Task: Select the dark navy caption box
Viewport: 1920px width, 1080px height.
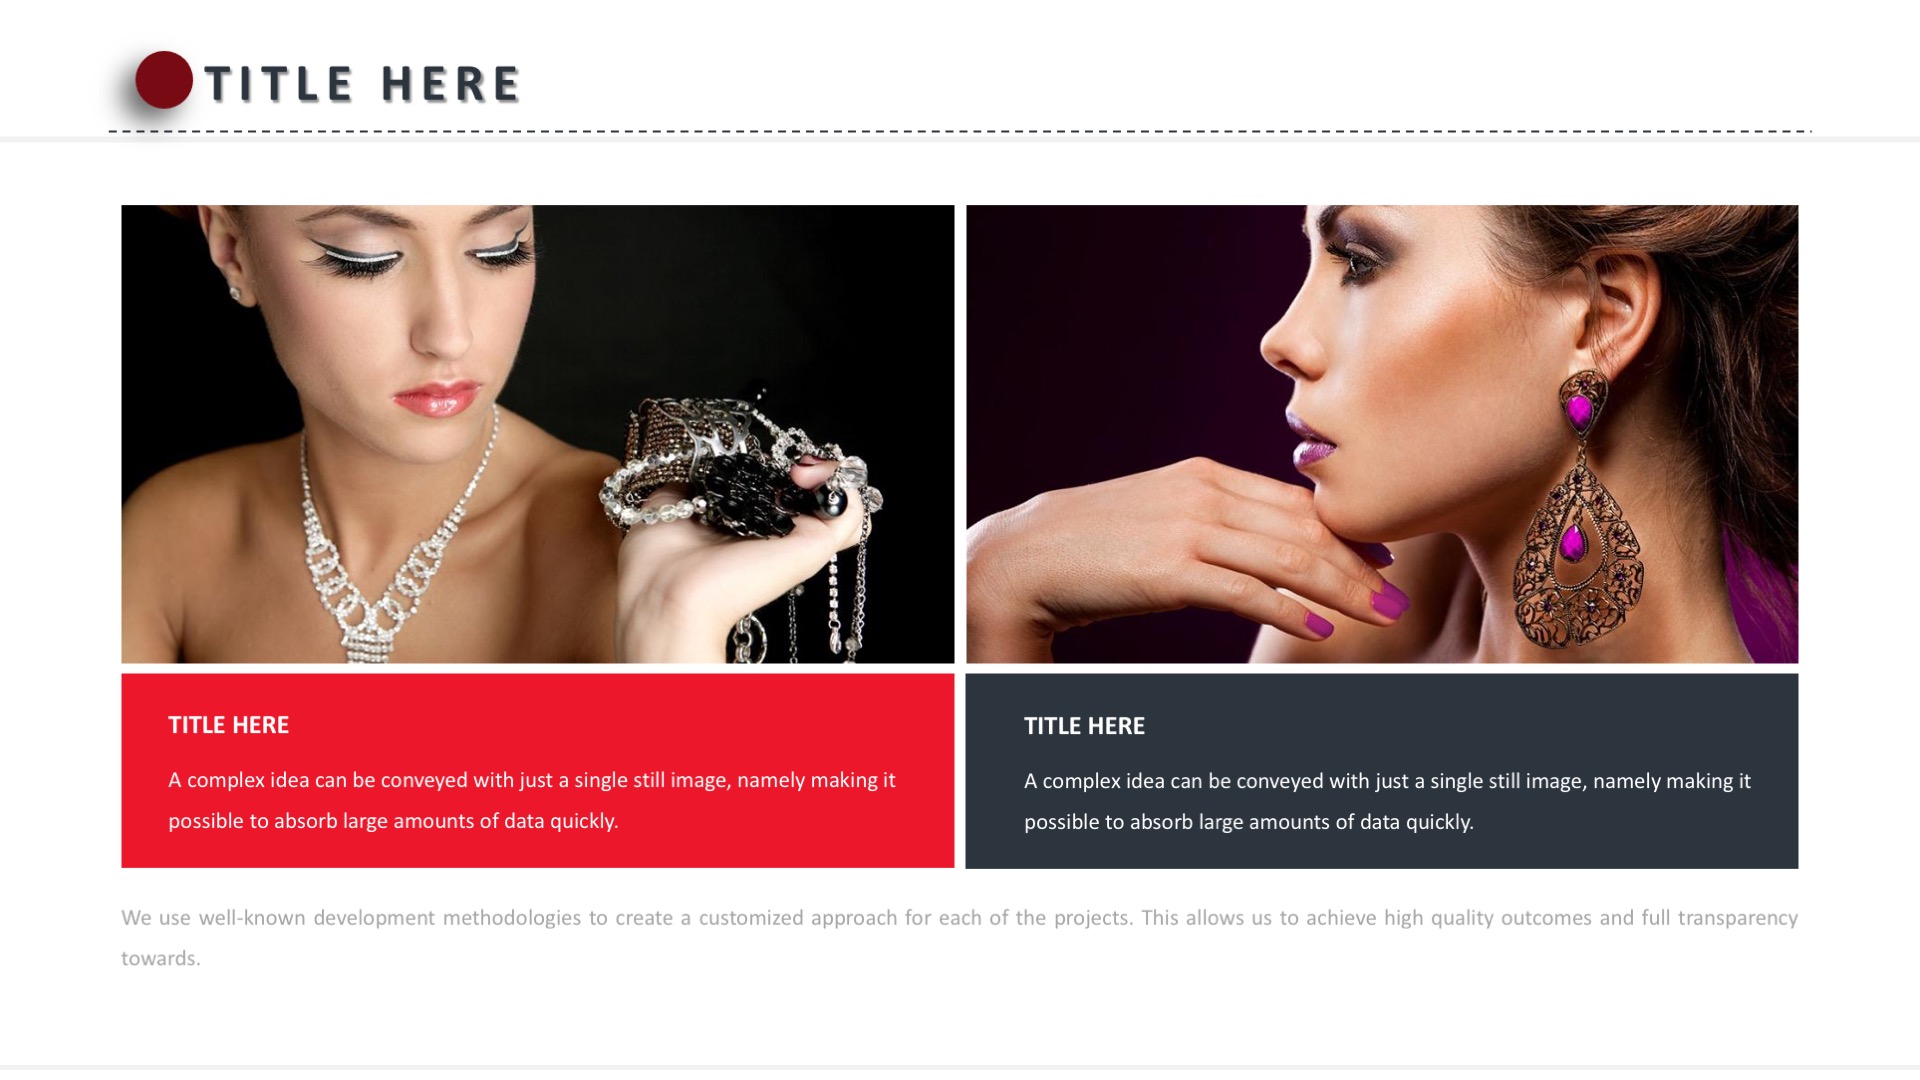Action: [x=1382, y=771]
